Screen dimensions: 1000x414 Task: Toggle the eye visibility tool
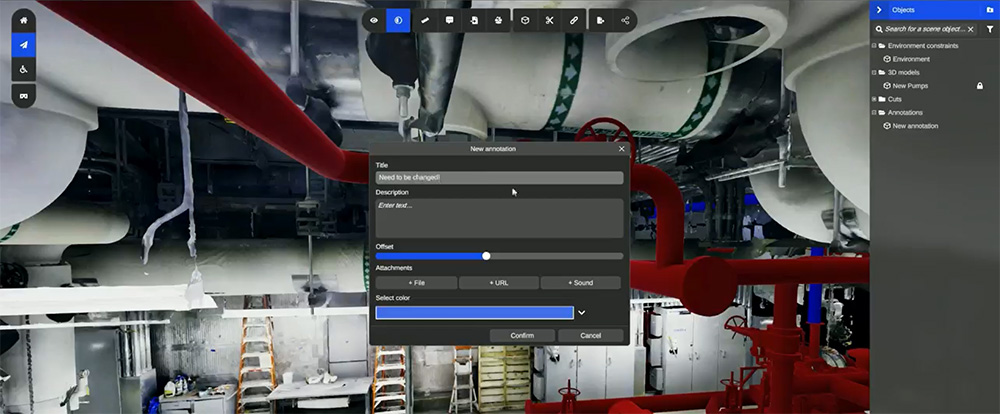click(374, 20)
